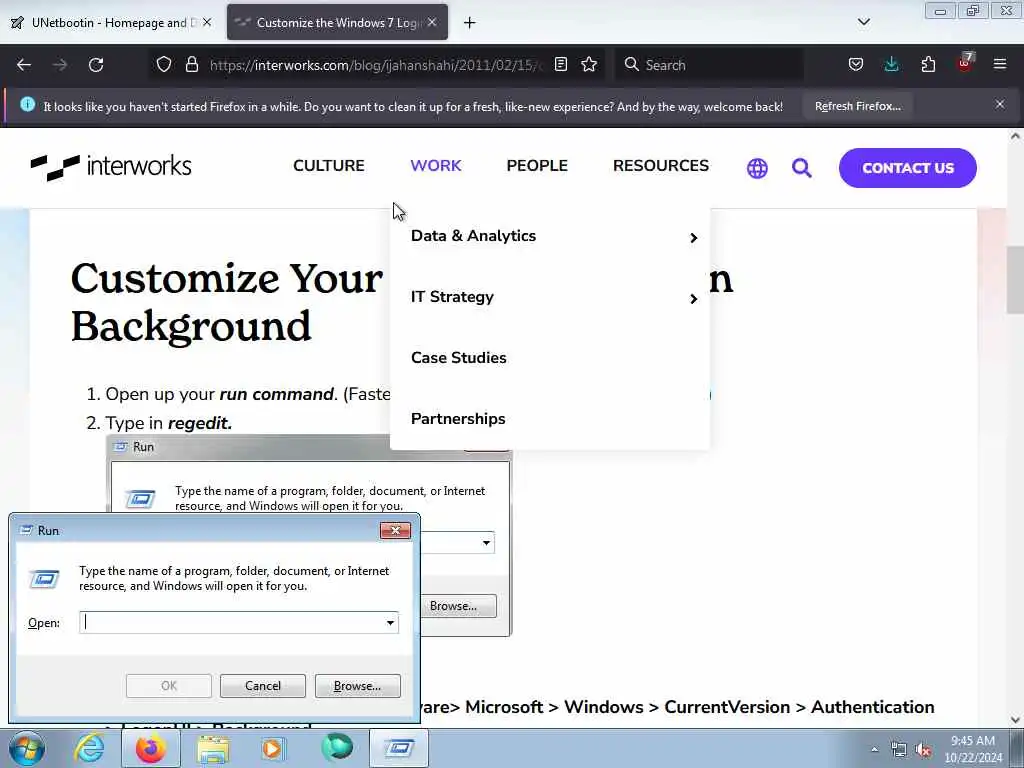The image size is (1024, 768).
Task: Click the network tray icon
Action: point(899,750)
